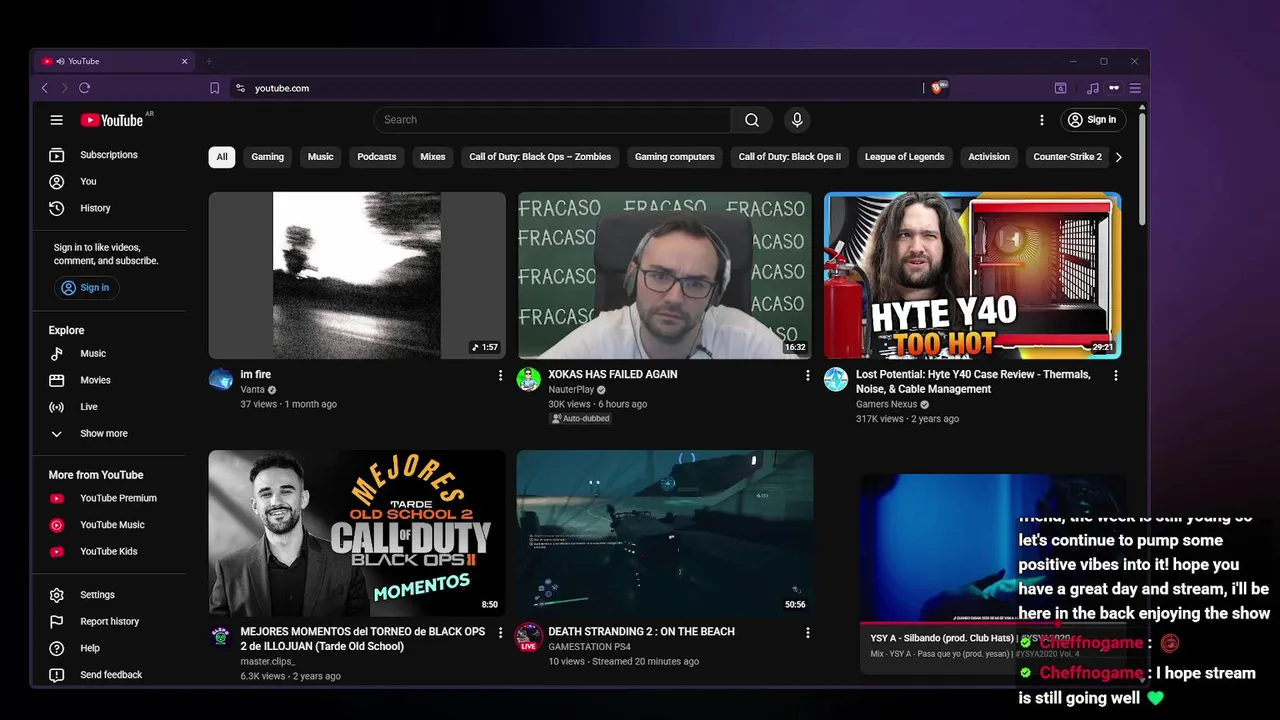Image resolution: width=1280 pixels, height=720 pixels.
Task: Click Send feedback in sidebar
Action: tap(109, 675)
